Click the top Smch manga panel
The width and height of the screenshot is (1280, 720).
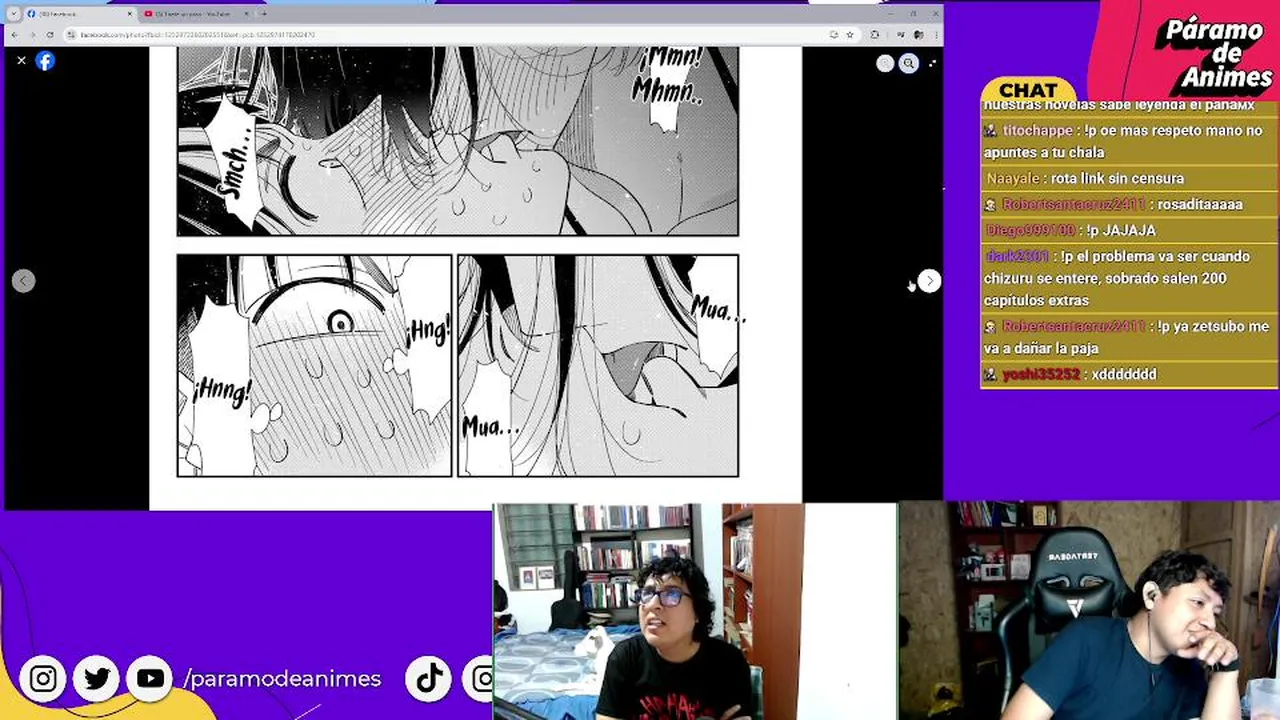point(458,141)
